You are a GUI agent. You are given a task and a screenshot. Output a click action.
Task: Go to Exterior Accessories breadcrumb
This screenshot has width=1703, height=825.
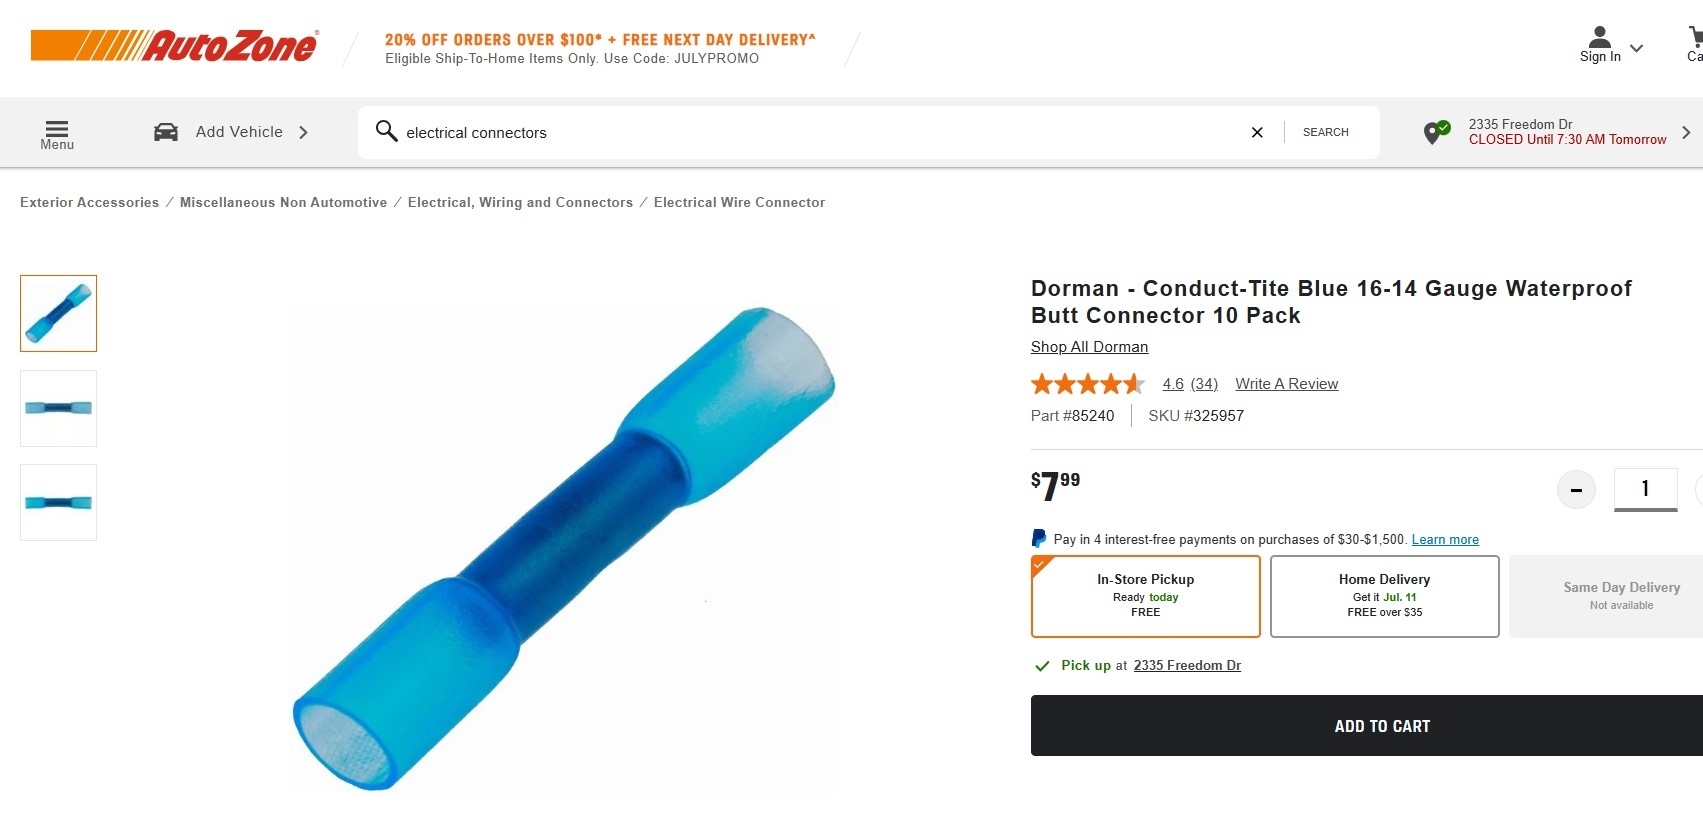89,202
